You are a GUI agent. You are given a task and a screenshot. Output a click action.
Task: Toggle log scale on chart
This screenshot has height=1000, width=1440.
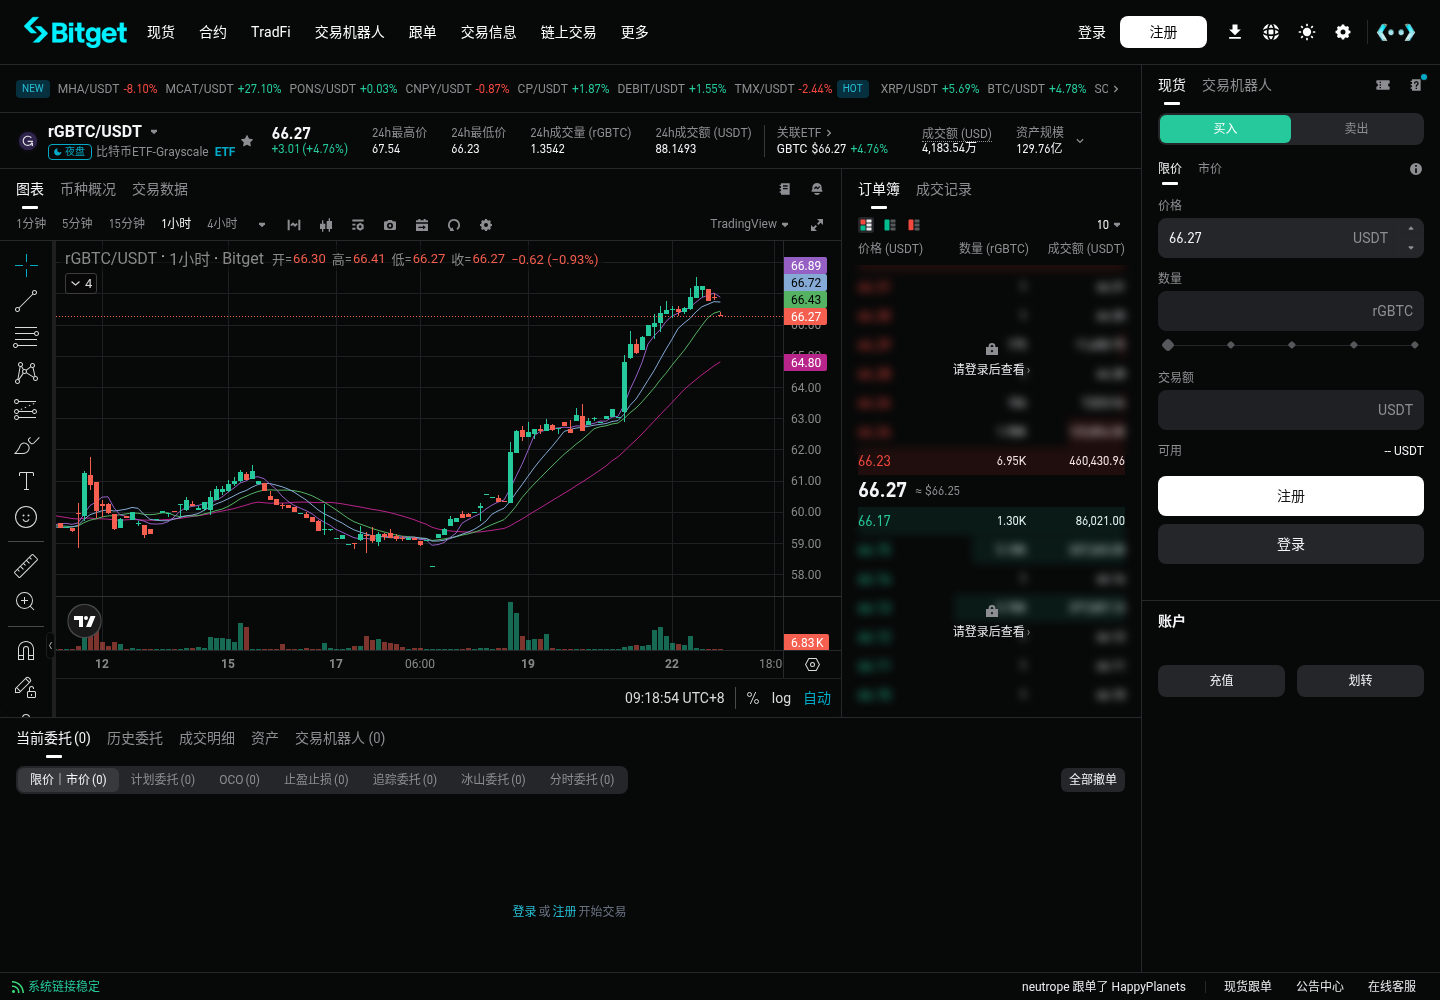781,698
